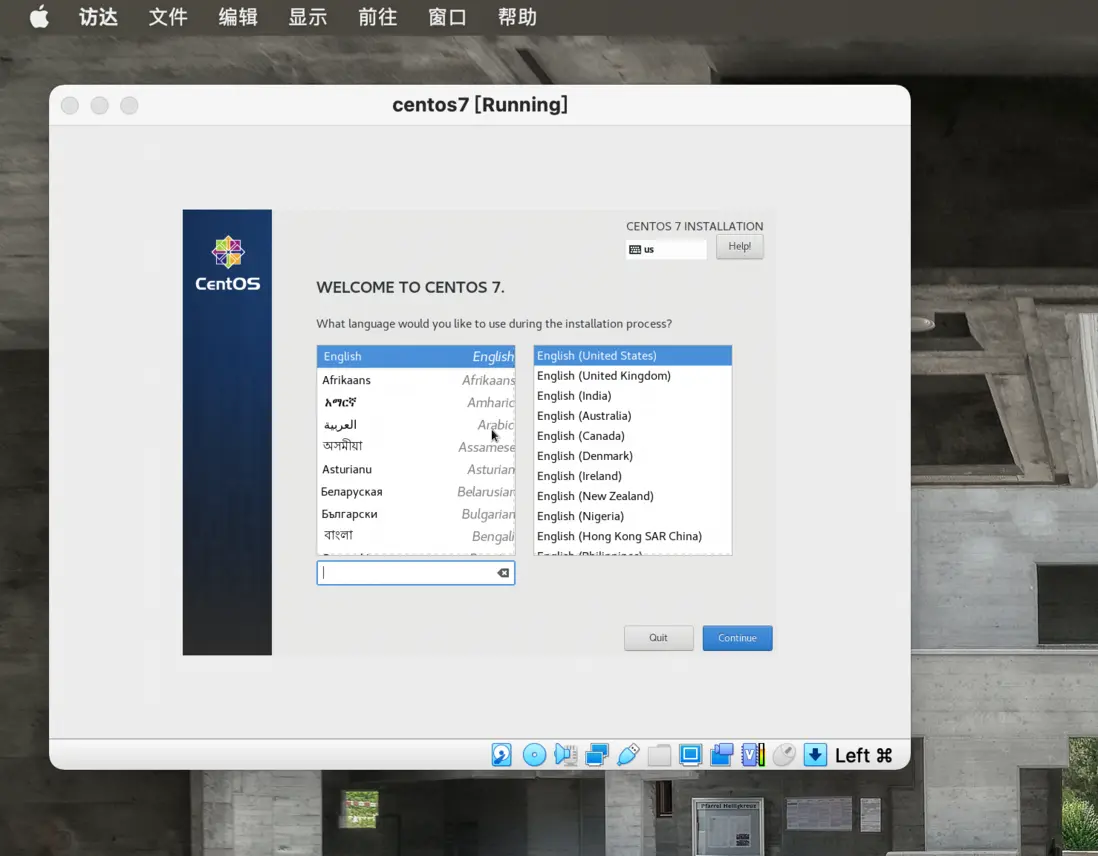This screenshot has height=856, width=1098.
Task: Open the Apple menu
Action: coord(39,17)
